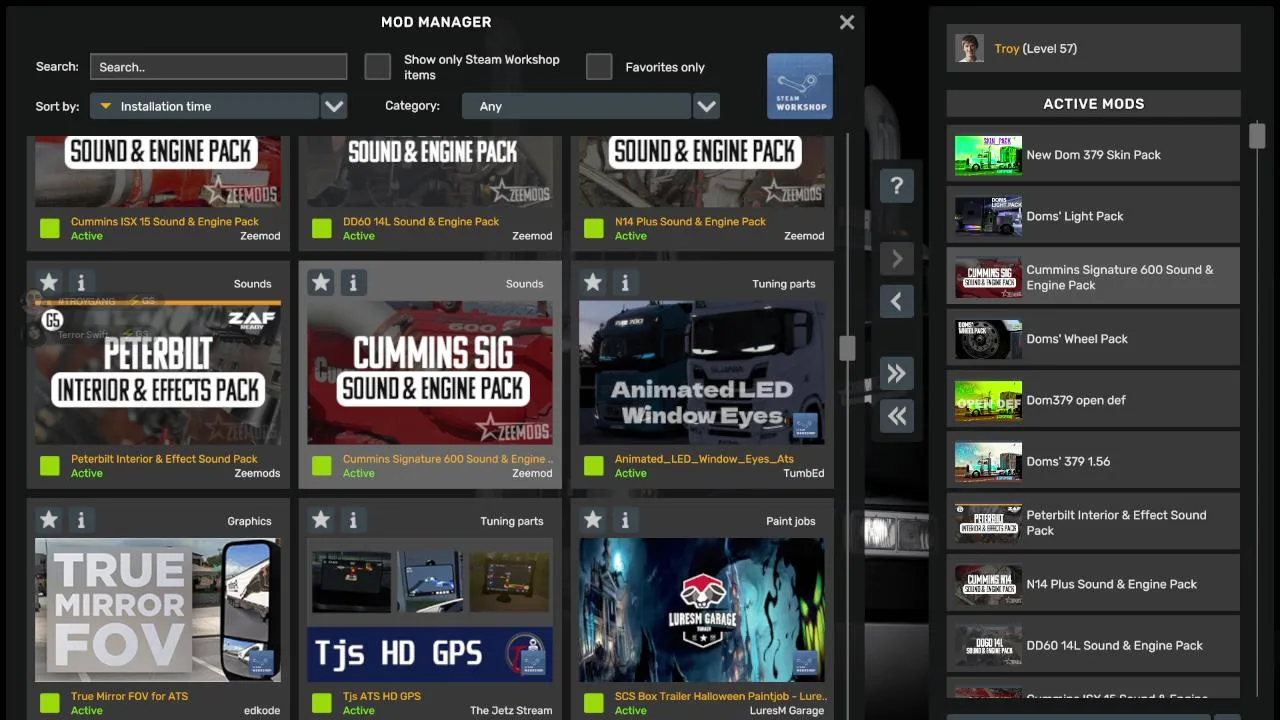The image size is (1280, 720).
Task: Select Peterbilt Interior & Effect in active mods
Action: 1093,523
